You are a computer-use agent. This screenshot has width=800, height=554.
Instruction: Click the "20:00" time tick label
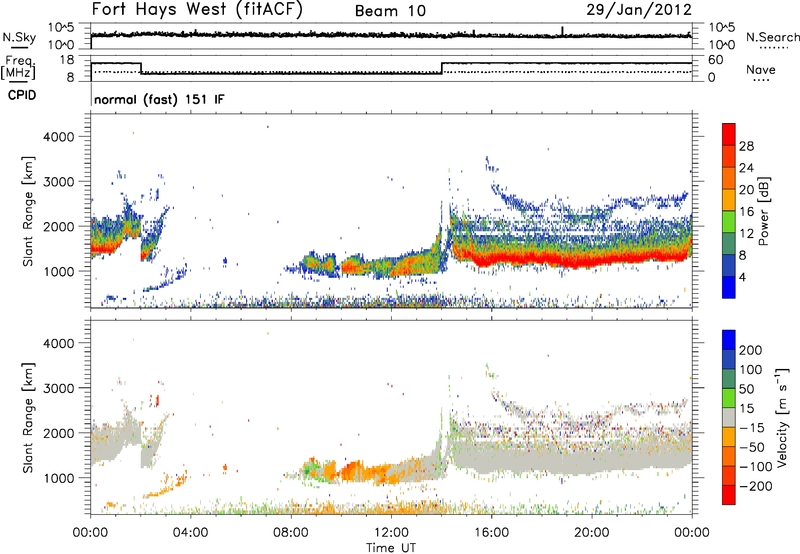click(x=591, y=533)
